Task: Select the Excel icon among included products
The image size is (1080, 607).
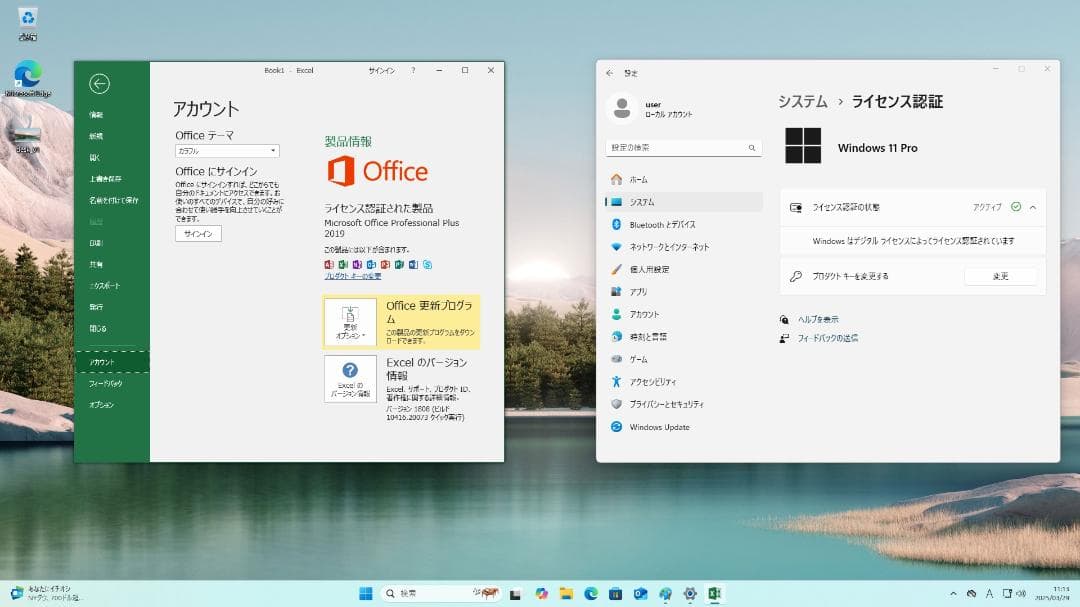Action: coord(342,264)
